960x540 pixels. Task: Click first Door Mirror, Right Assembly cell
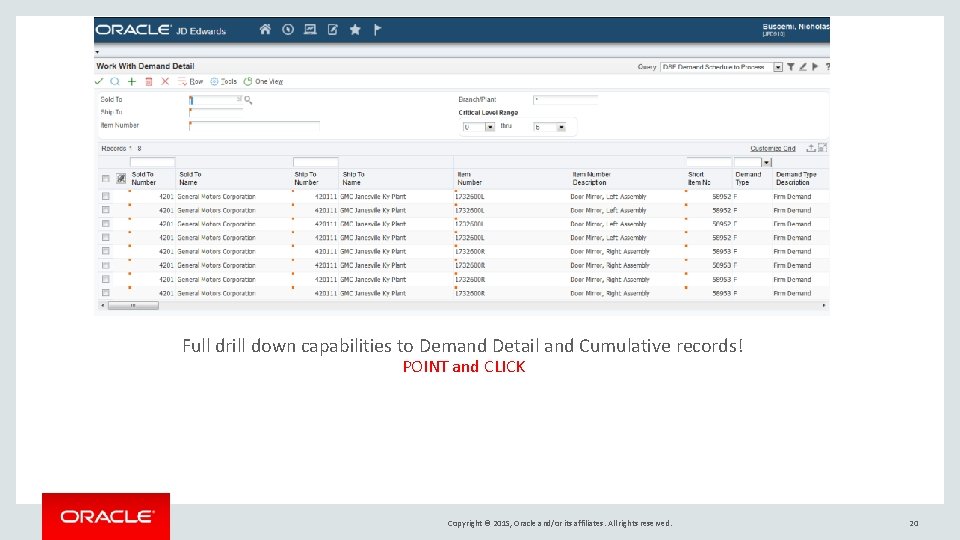click(x=609, y=252)
